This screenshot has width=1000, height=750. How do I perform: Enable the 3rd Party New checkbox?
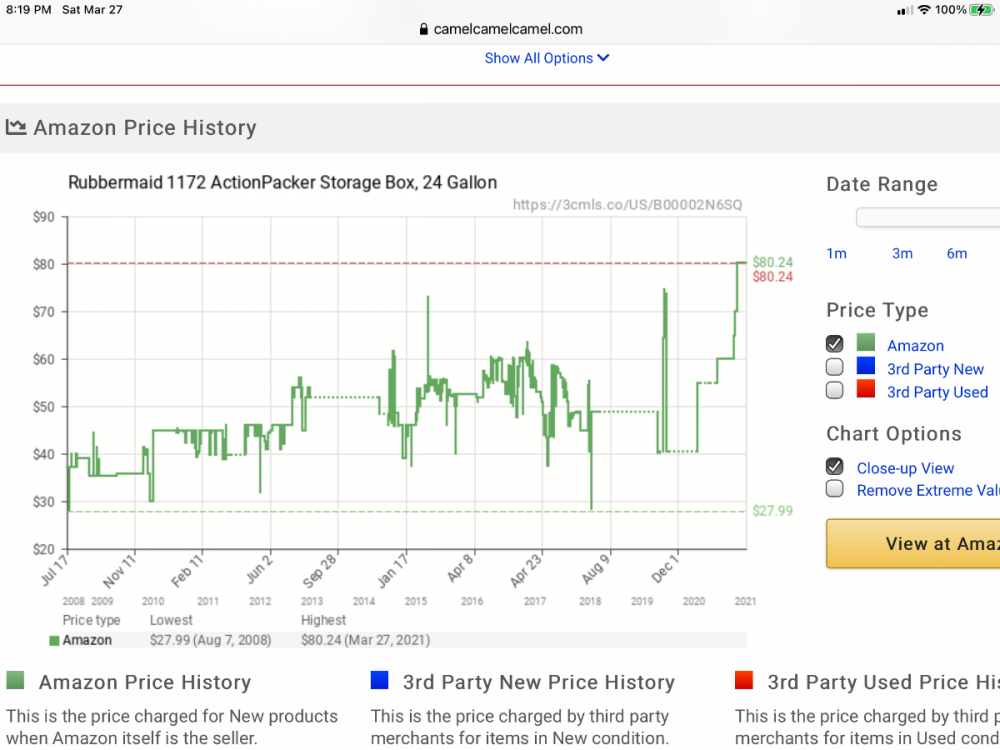pyautogui.click(x=835, y=368)
